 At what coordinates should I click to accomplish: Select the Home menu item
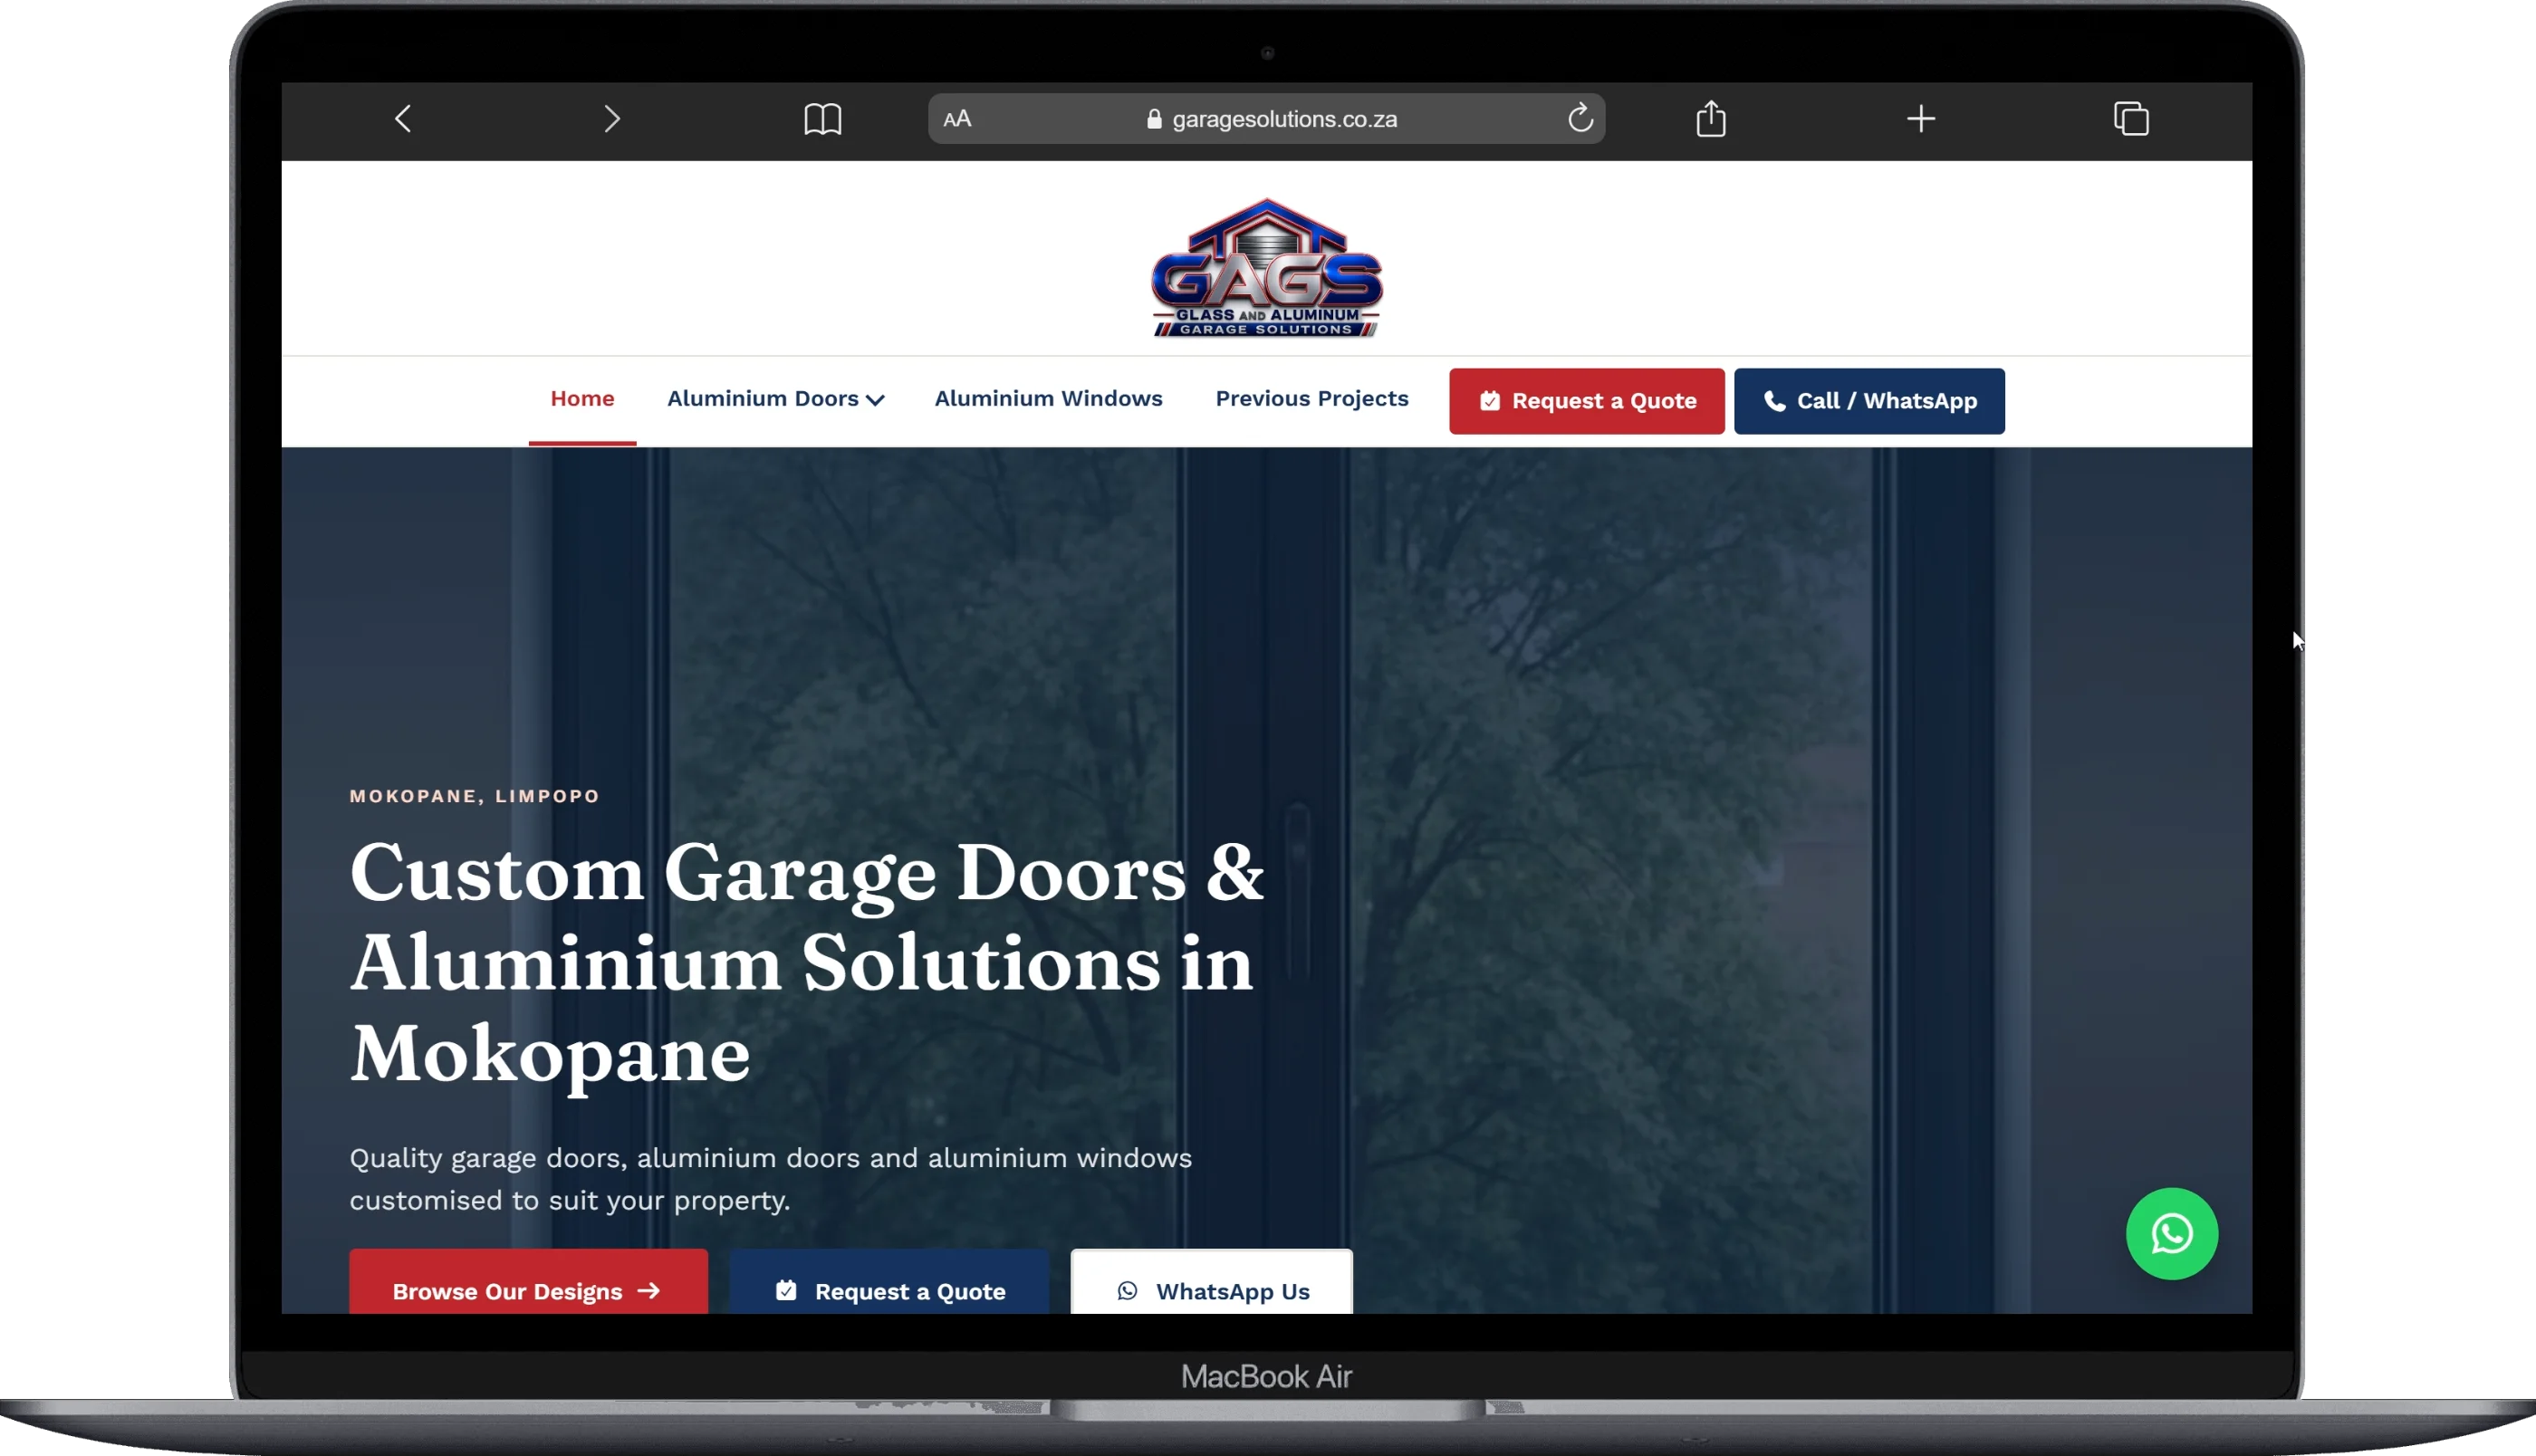(582, 399)
